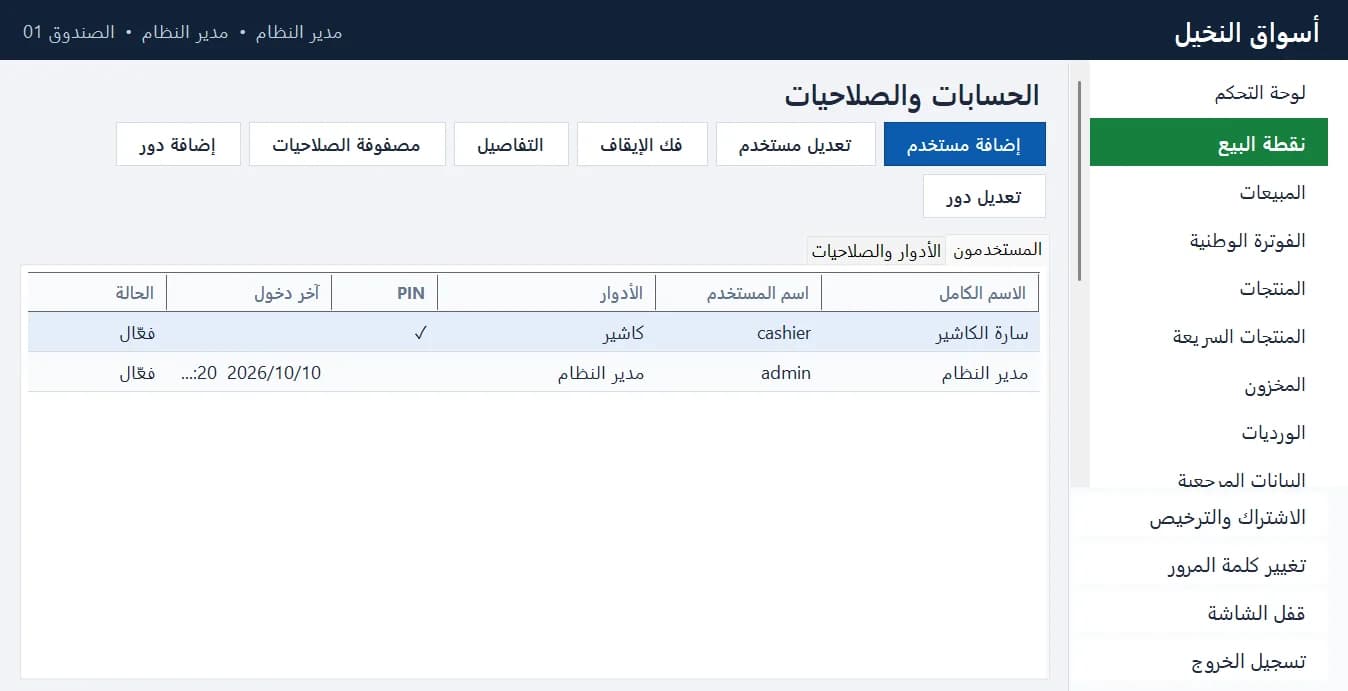Open مصفوفة الصلاحيات permissions matrix
Screen dimensions: 1348x691
(347, 144)
